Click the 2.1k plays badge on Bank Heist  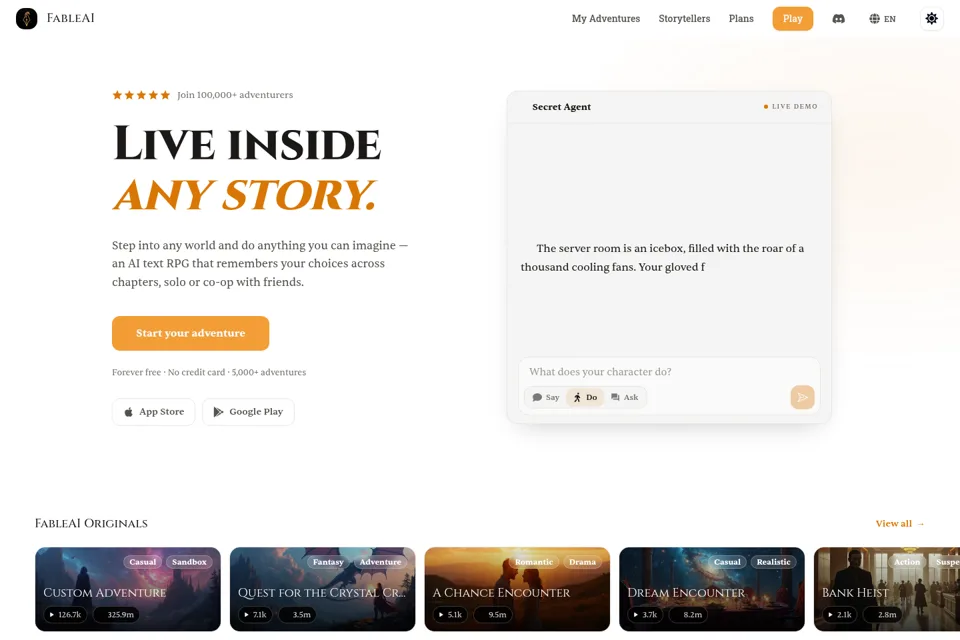coord(839,614)
